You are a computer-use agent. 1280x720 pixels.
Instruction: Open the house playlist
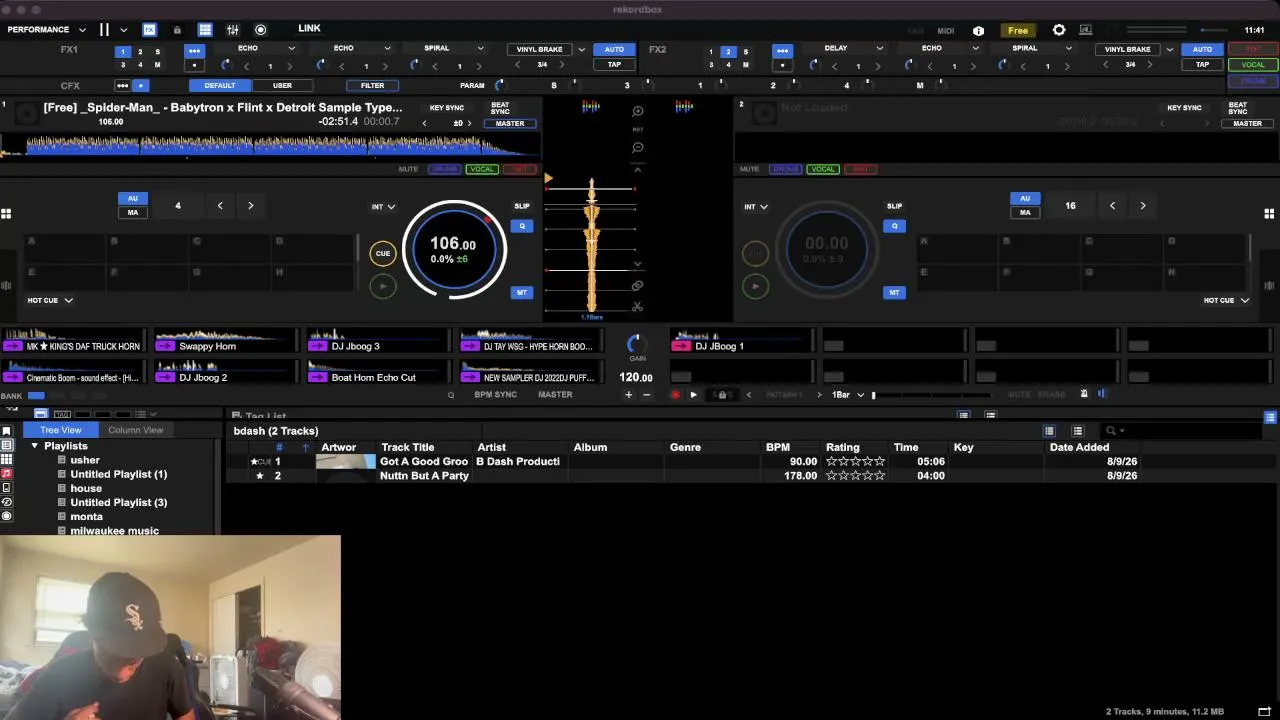pos(86,488)
